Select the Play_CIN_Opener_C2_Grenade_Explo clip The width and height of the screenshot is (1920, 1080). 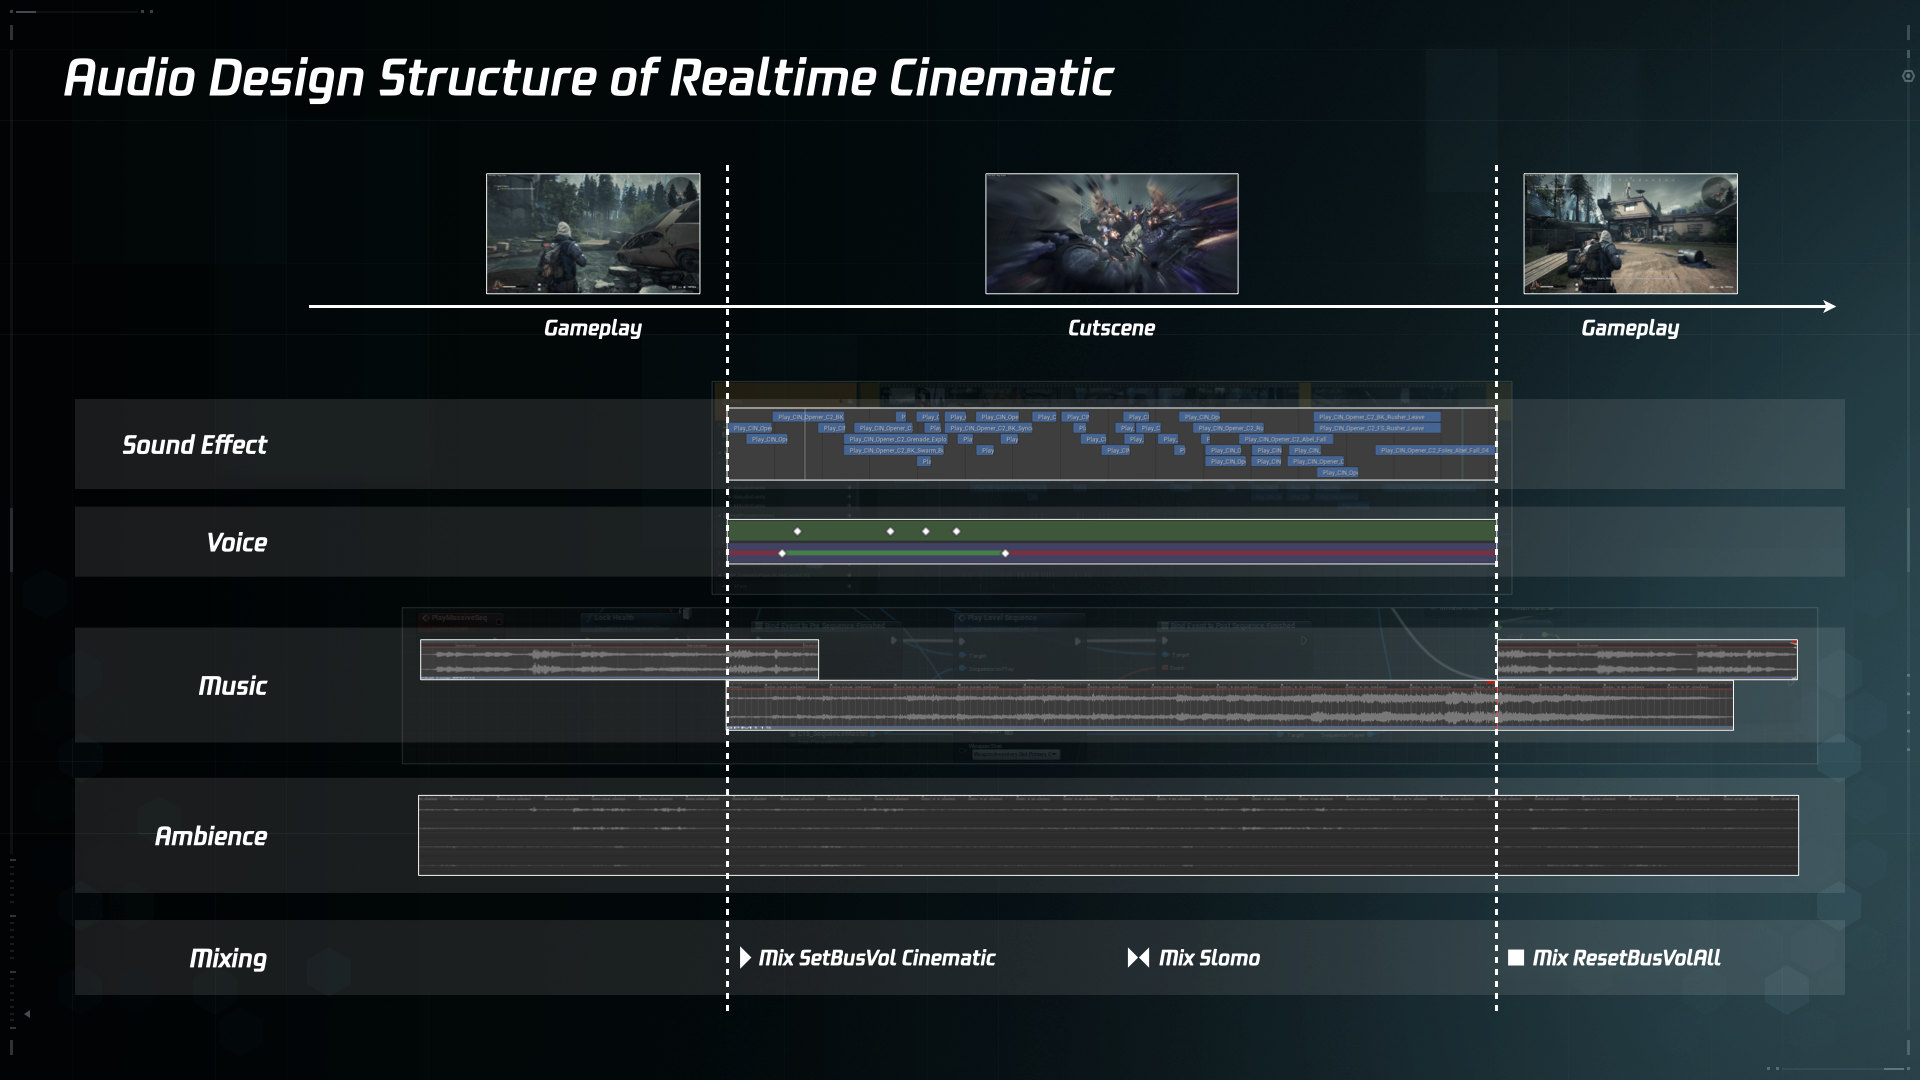tap(895, 439)
